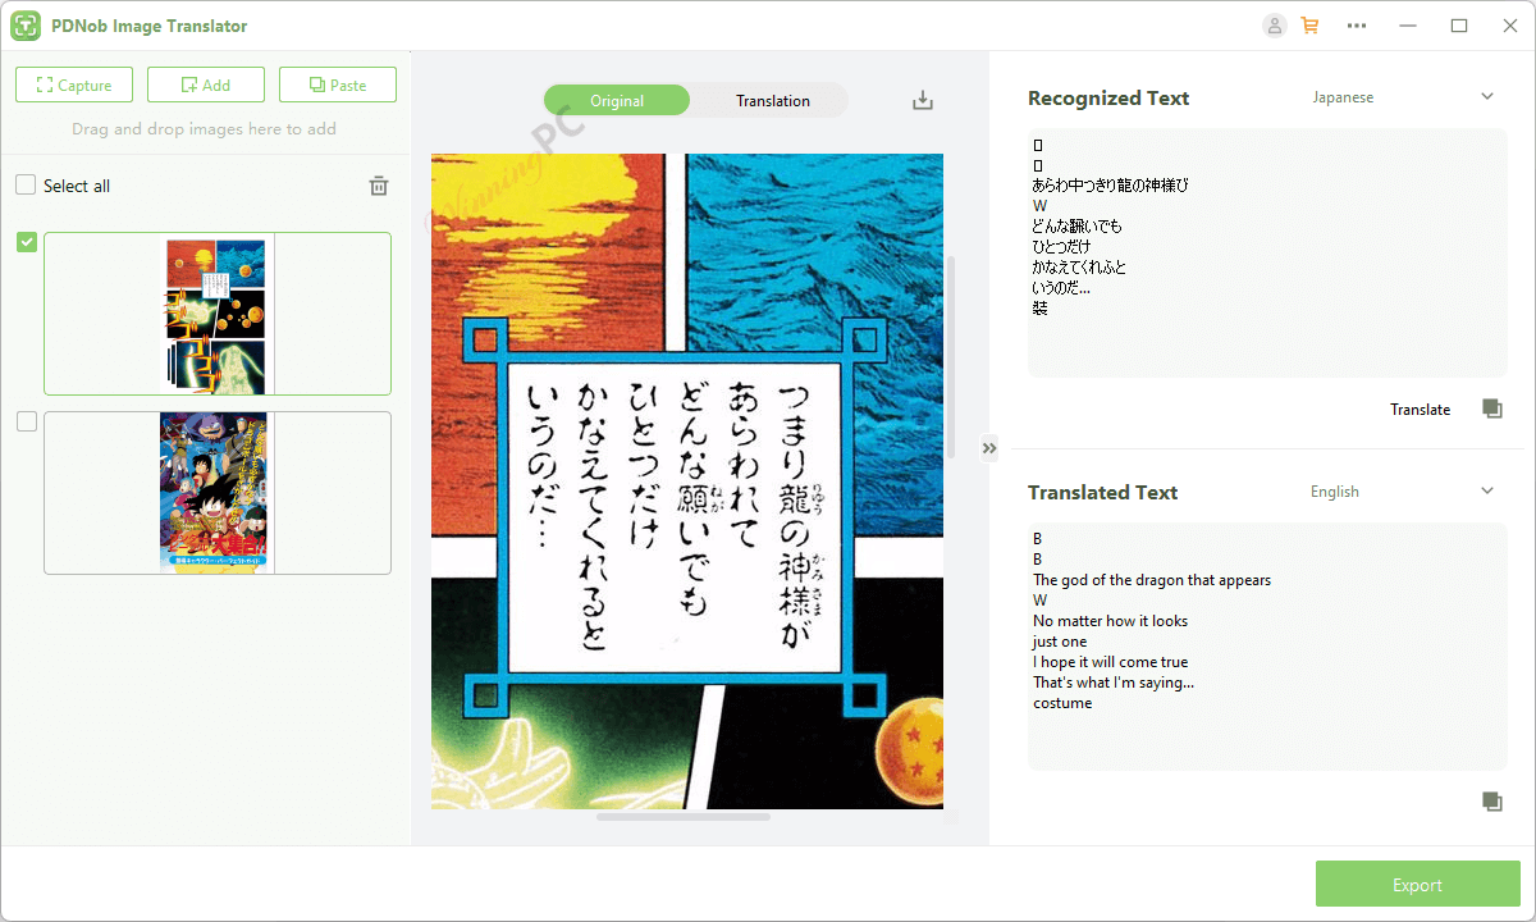Click the Capture screenshot button
The image size is (1536, 922).
tap(74, 85)
